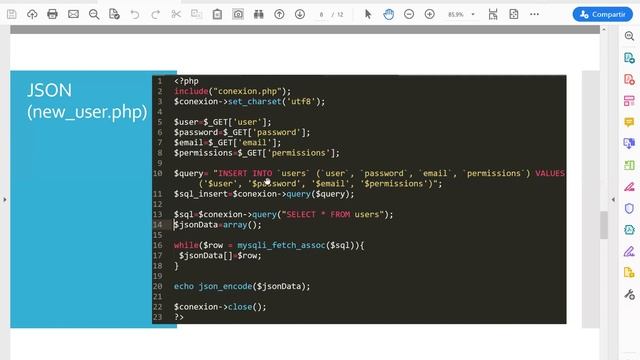The height and width of the screenshot is (360, 640).
Task: Open the Create PDF tool in the sidebar
Action: tap(629, 79)
